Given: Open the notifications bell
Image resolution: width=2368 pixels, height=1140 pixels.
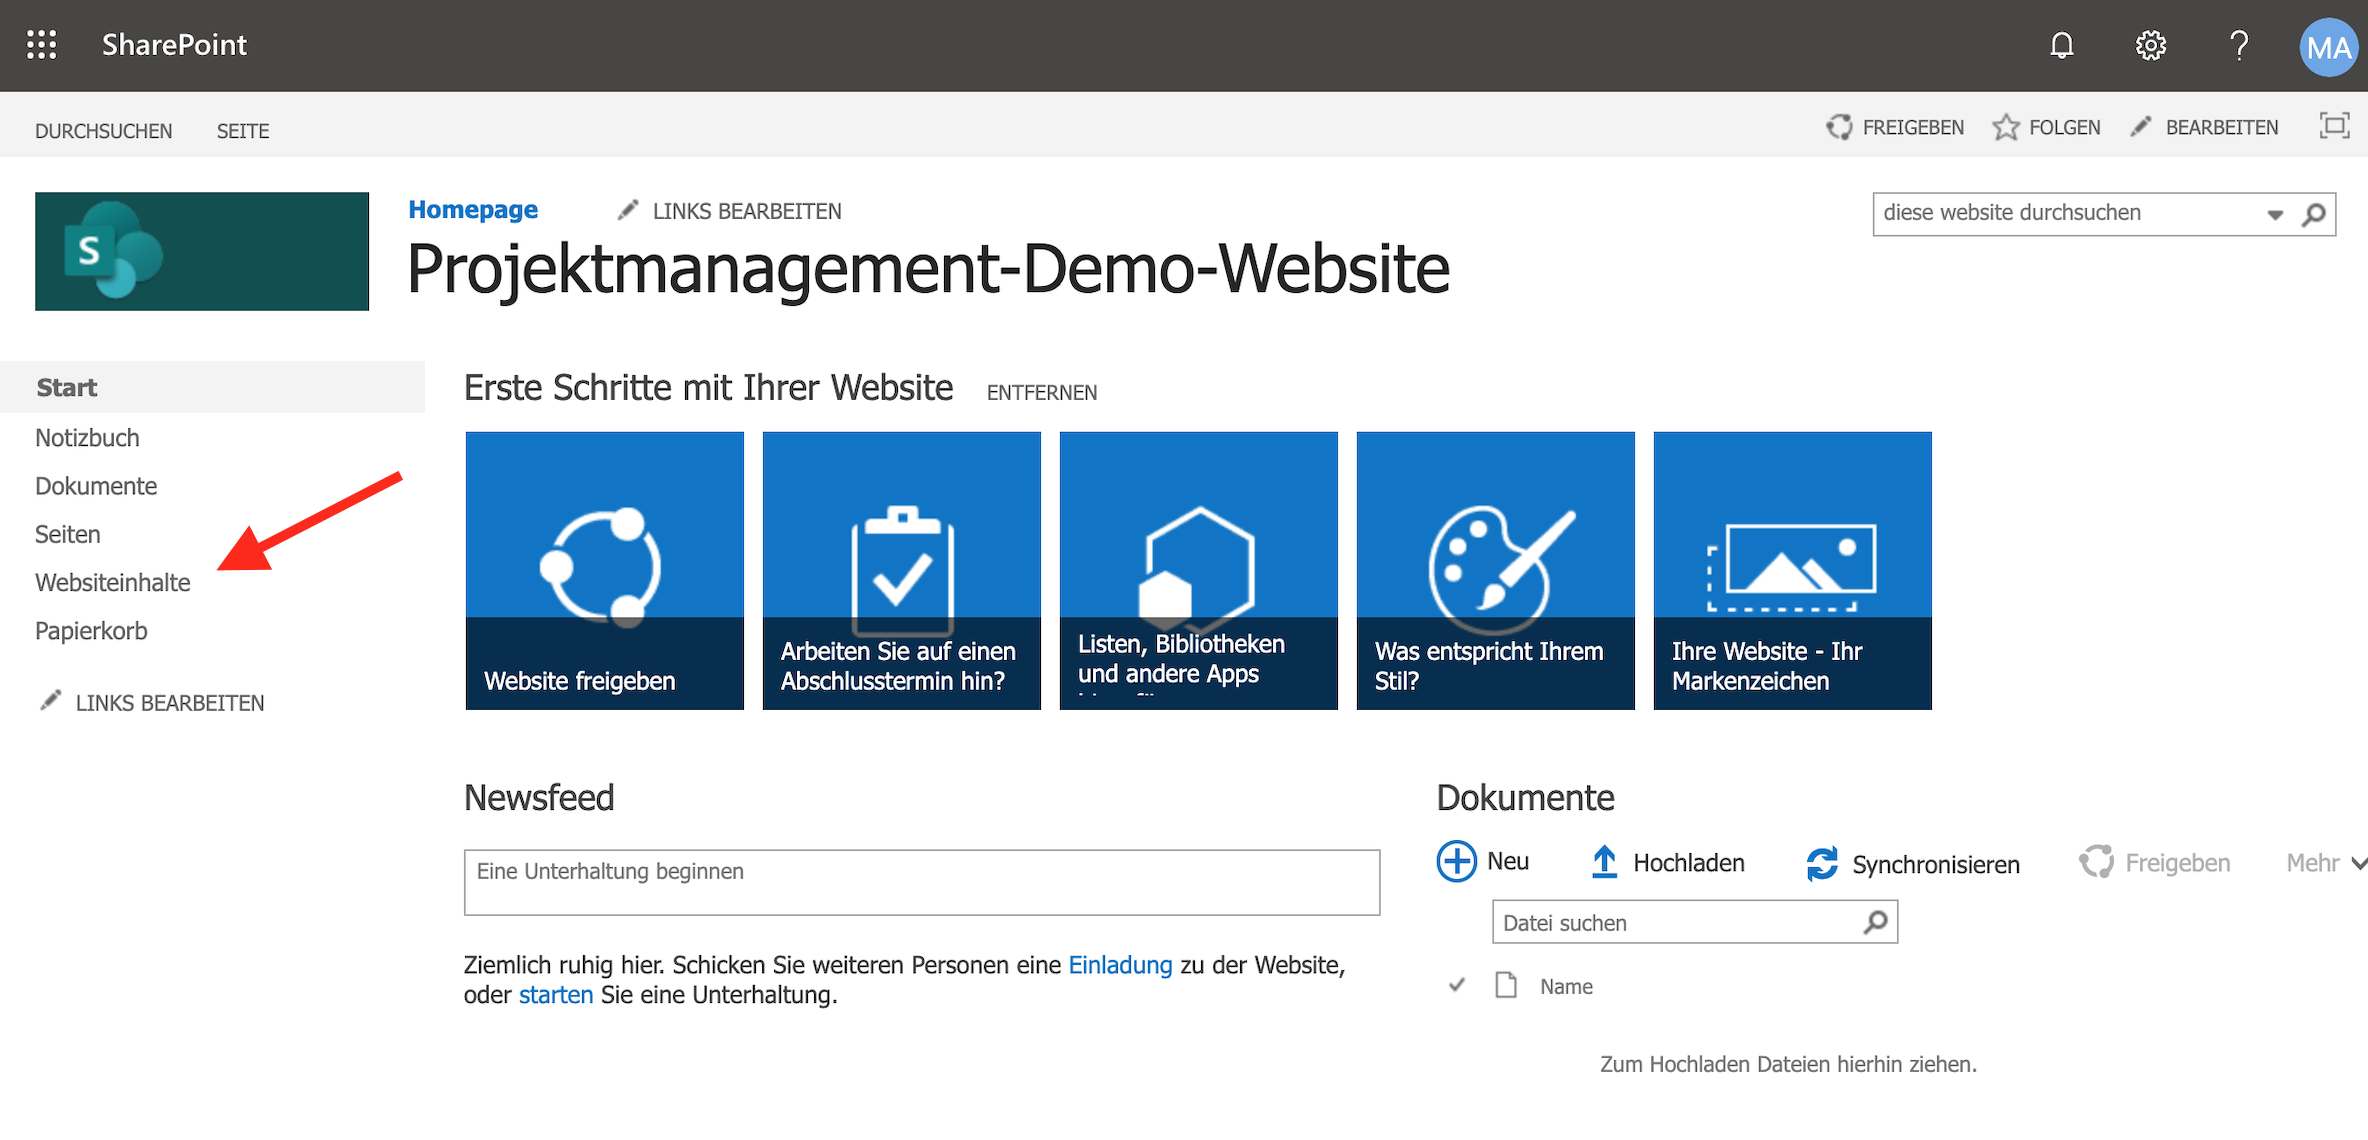Looking at the screenshot, I should 2061,45.
